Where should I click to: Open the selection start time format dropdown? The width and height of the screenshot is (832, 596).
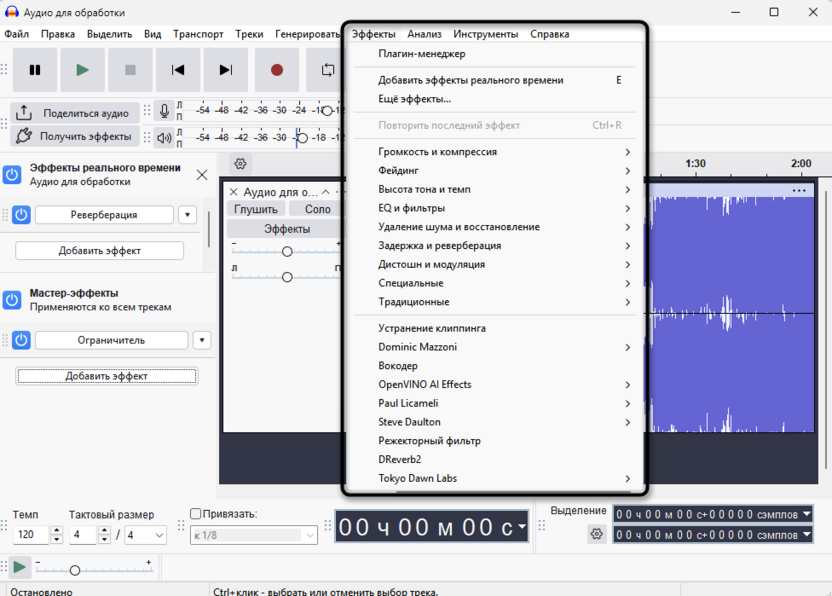807,514
